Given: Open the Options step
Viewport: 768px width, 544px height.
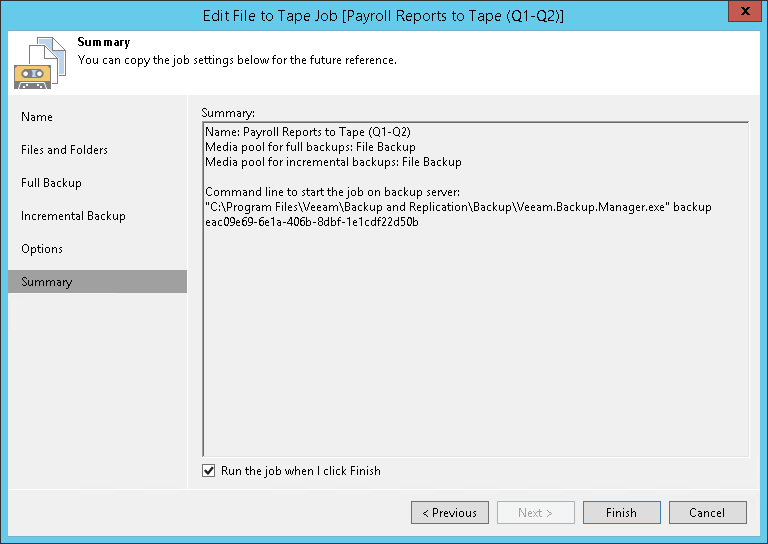Looking at the screenshot, I should pyautogui.click(x=42, y=249).
